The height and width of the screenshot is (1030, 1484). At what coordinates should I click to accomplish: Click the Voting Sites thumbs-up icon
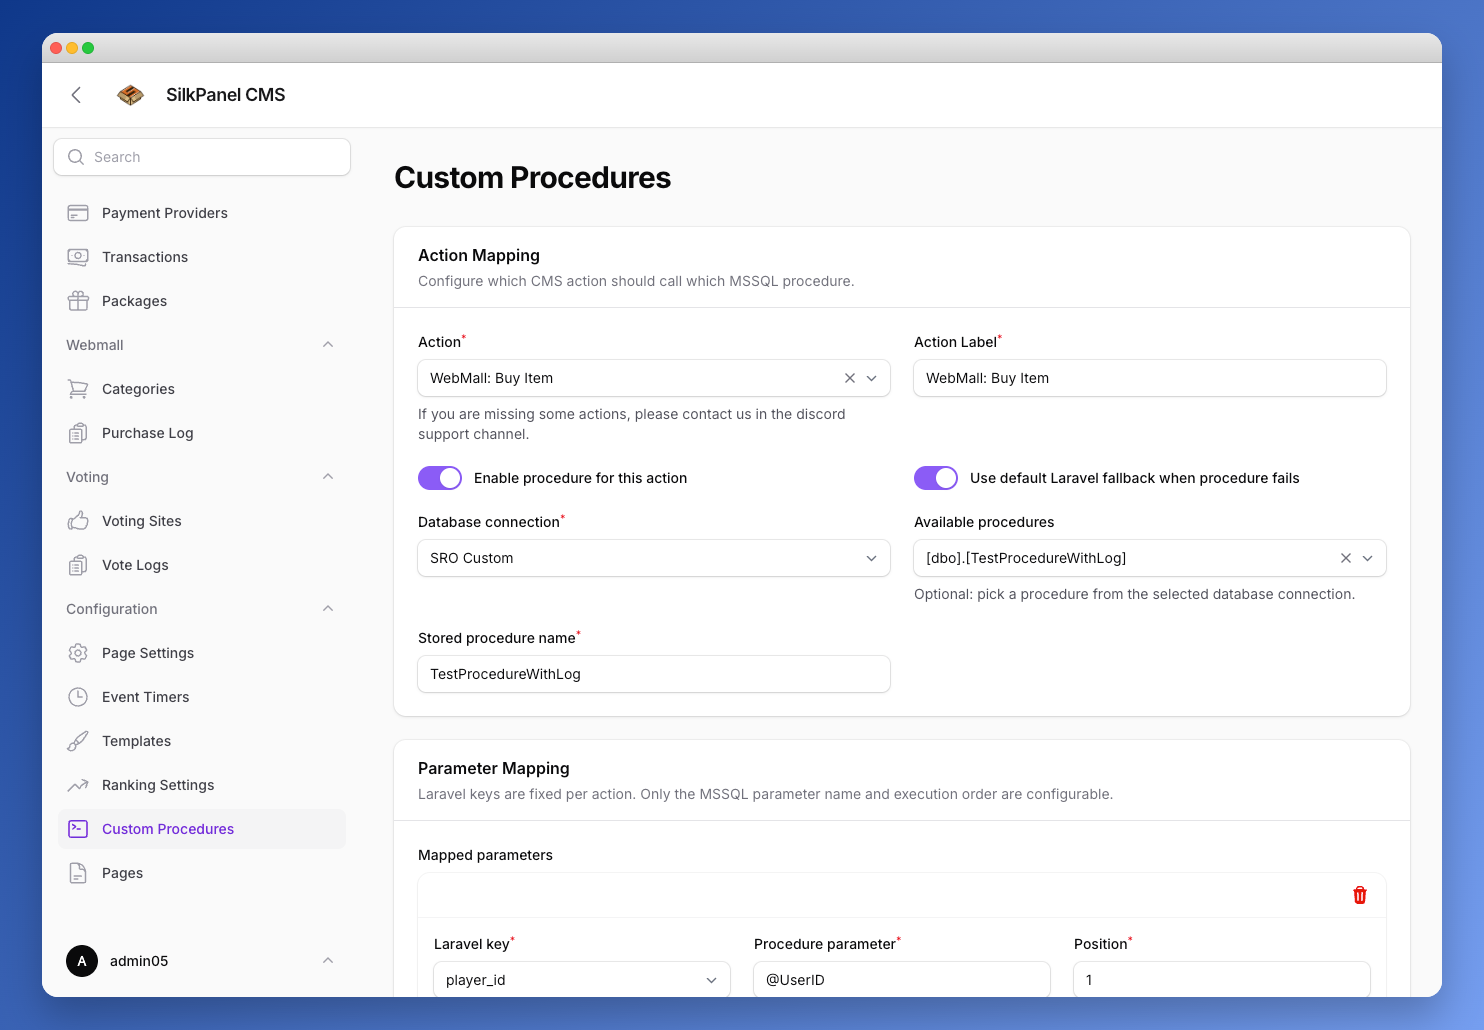(x=78, y=521)
